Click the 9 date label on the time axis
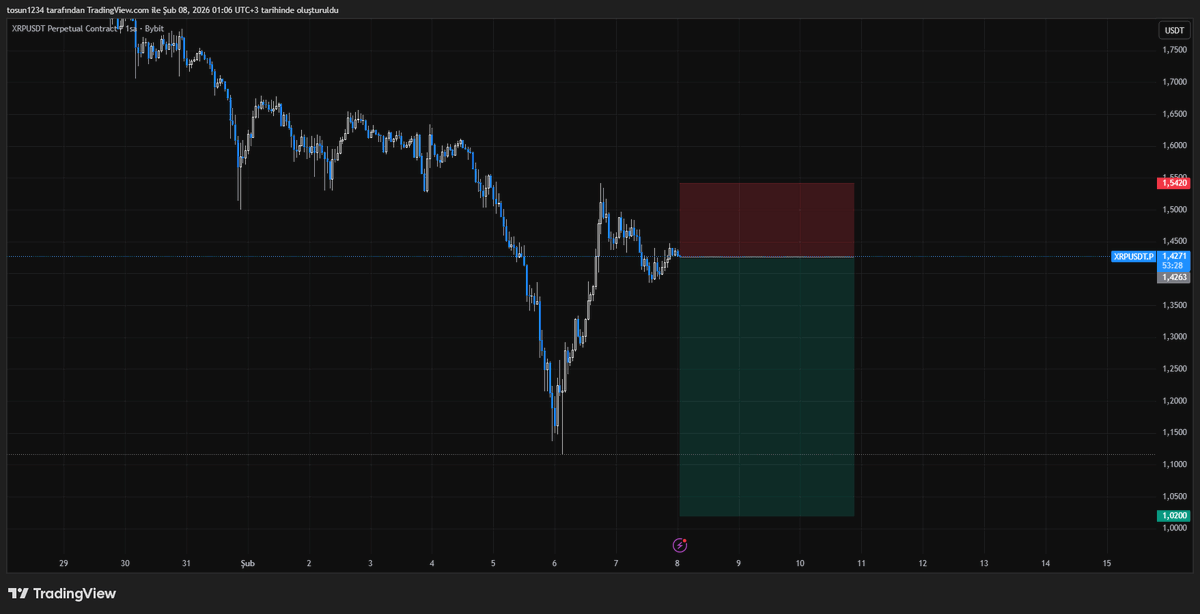 pos(738,564)
